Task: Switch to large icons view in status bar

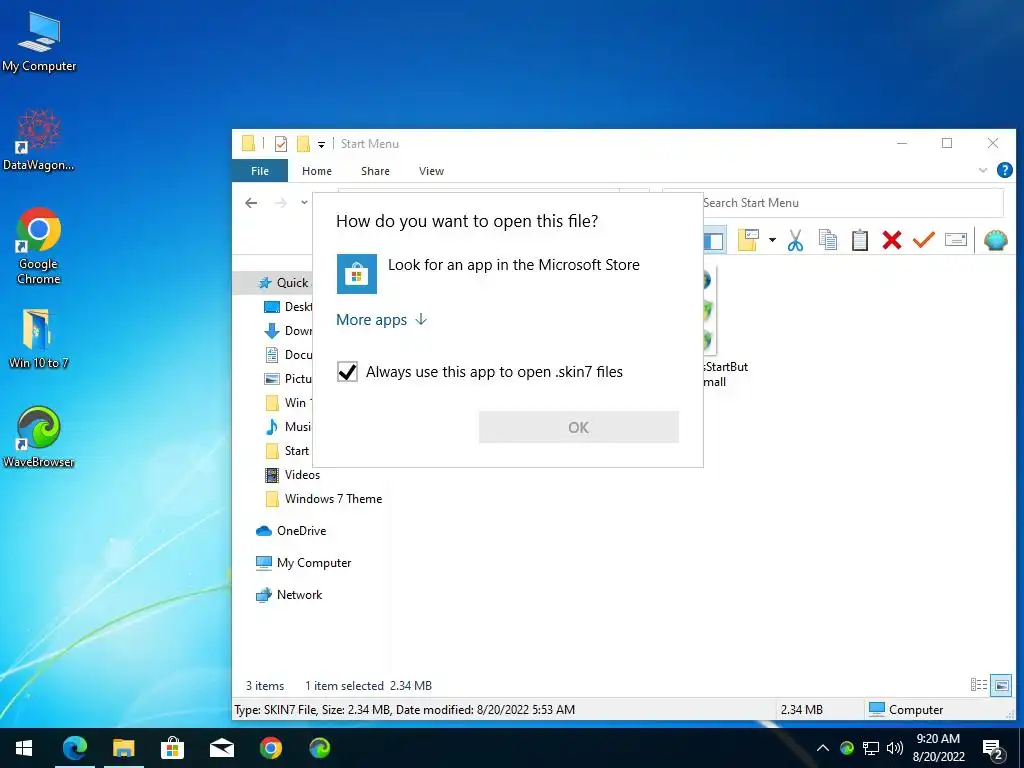Action: (x=1001, y=685)
